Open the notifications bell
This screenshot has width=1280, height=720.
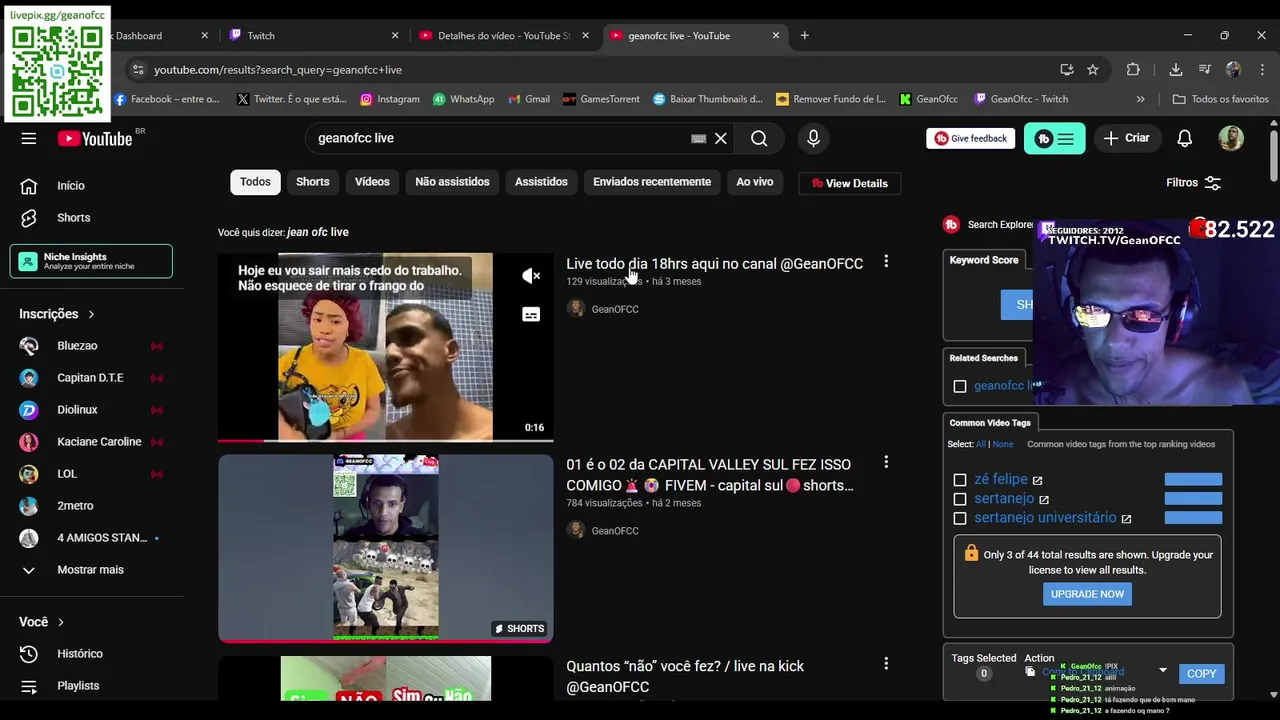coord(1184,138)
